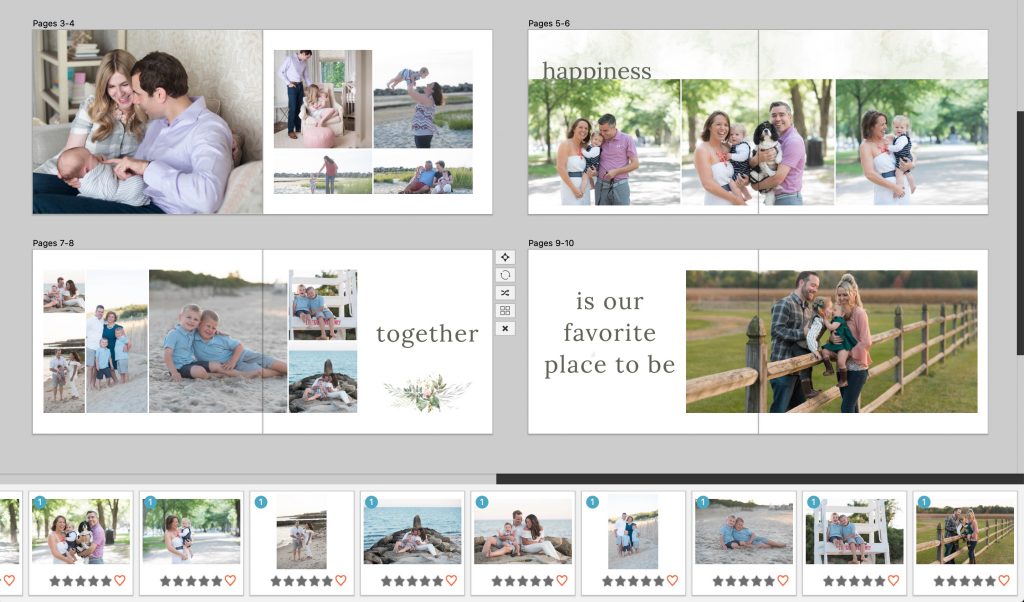1024x602 pixels.
Task: Select the "Pages 9-10" spread label
Action: [x=551, y=243]
